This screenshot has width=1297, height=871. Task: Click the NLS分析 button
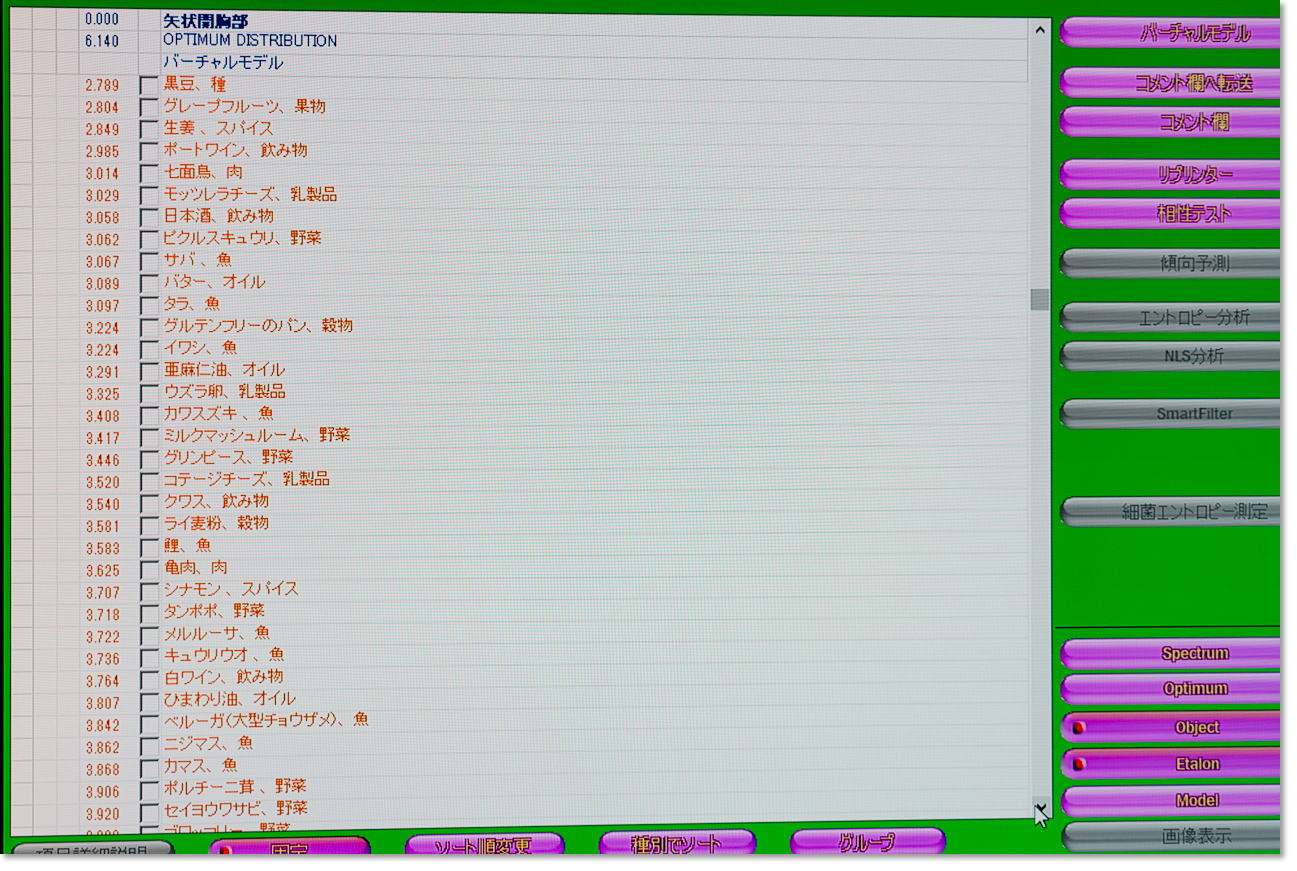coord(1171,356)
